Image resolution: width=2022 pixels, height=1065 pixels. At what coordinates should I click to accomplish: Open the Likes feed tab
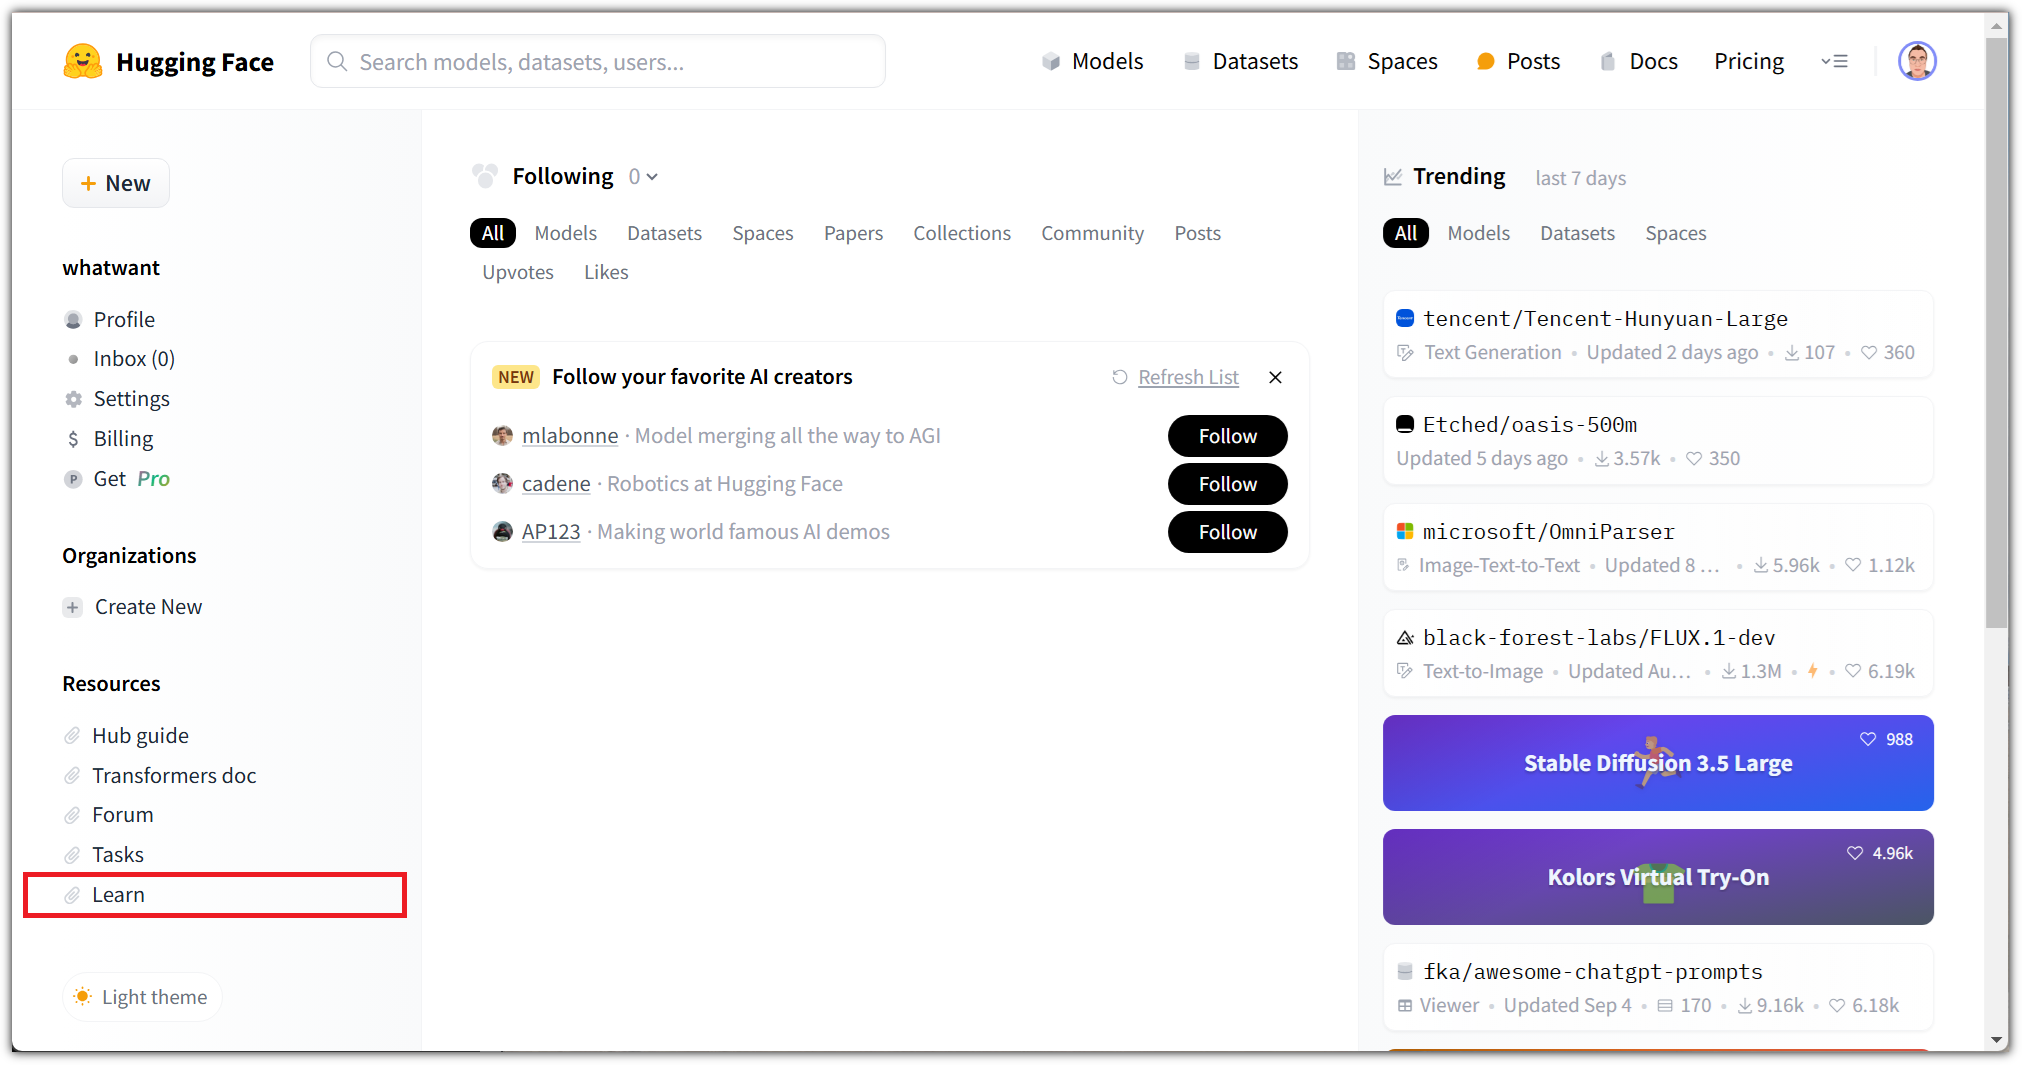tap(606, 272)
